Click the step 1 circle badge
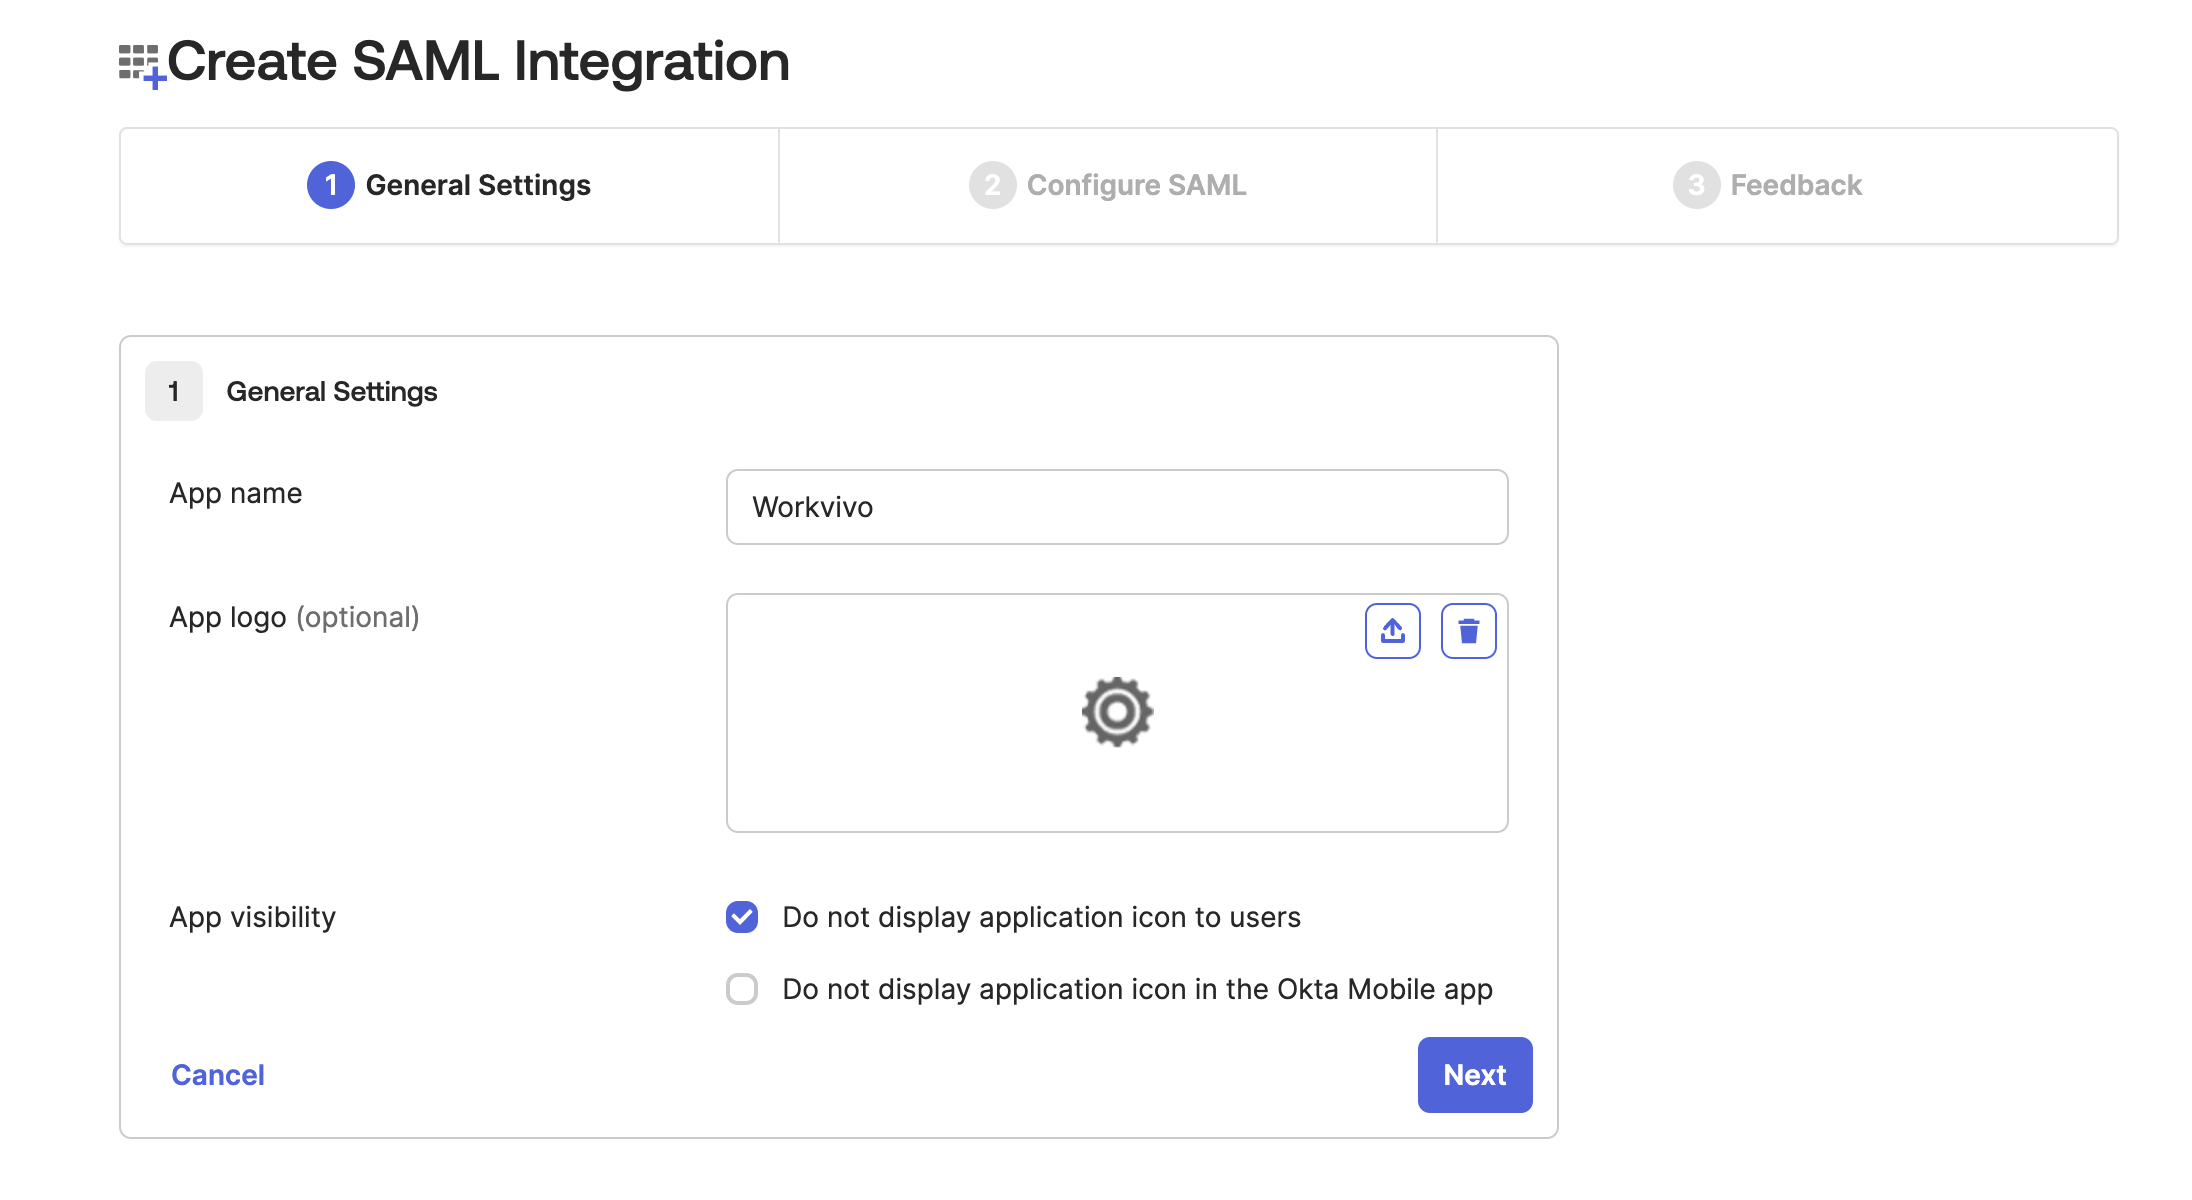The width and height of the screenshot is (2192, 1200). [x=331, y=186]
